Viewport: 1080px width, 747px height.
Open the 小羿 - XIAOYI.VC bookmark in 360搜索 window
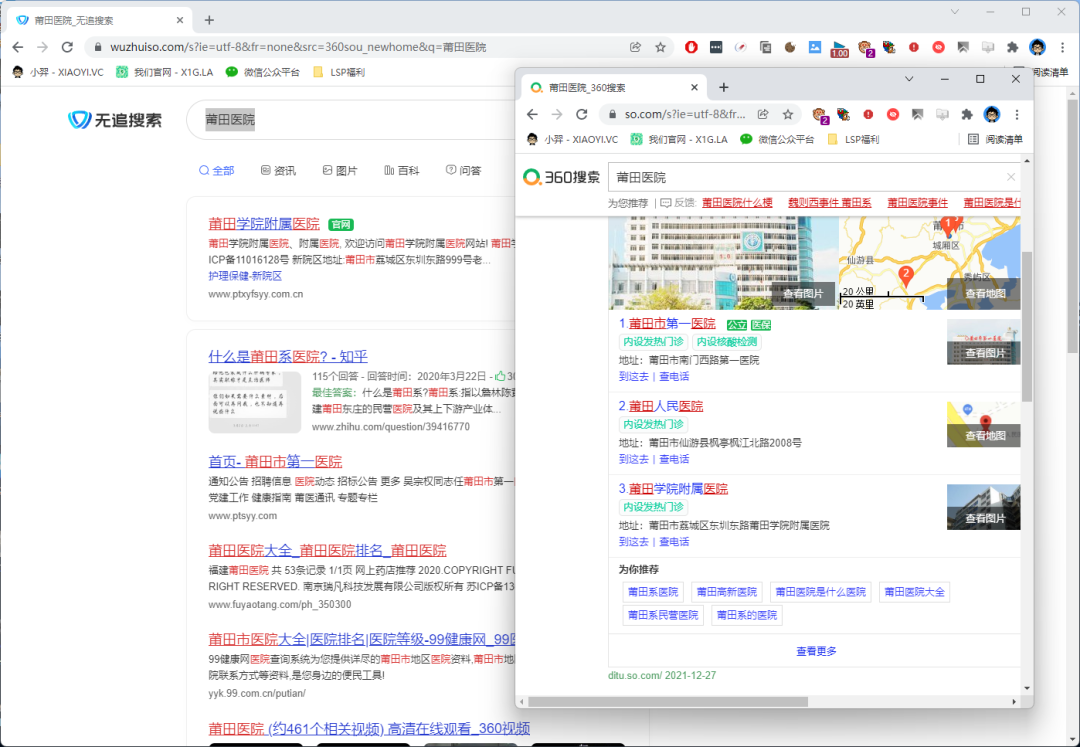pos(572,139)
